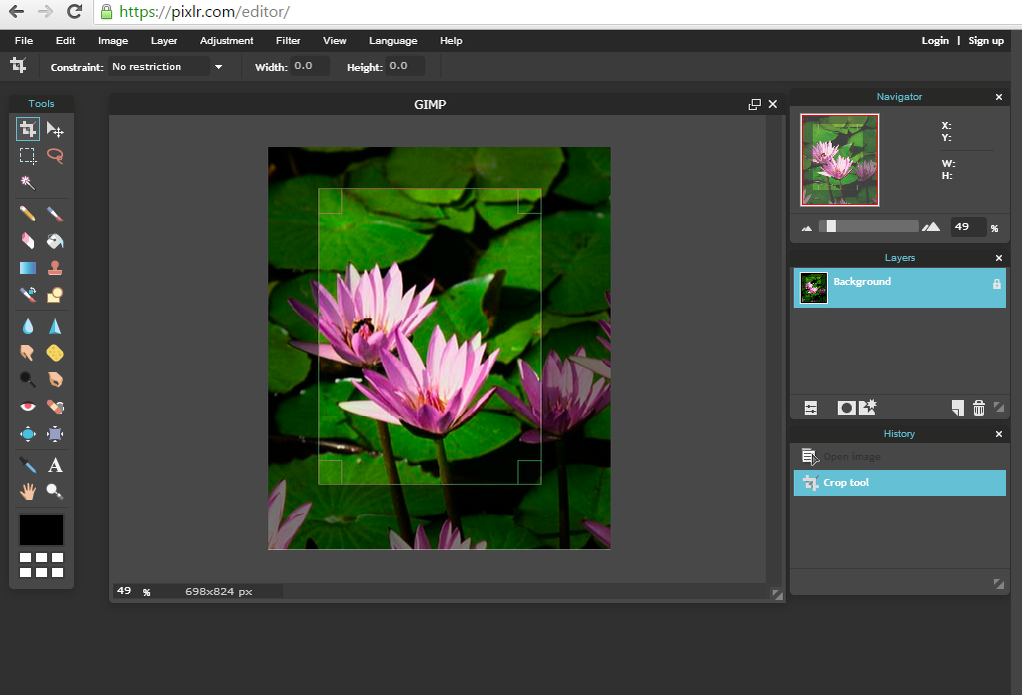Activate the Hand pan tool
This screenshot has width=1022, height=695.
[x=27, y=492]
